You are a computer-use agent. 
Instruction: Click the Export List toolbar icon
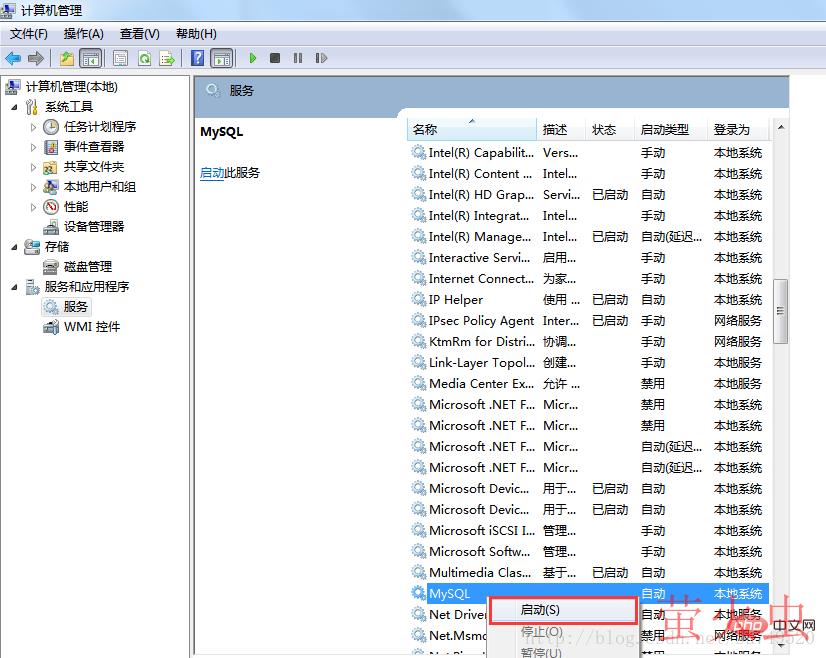[x=167, y=59]
